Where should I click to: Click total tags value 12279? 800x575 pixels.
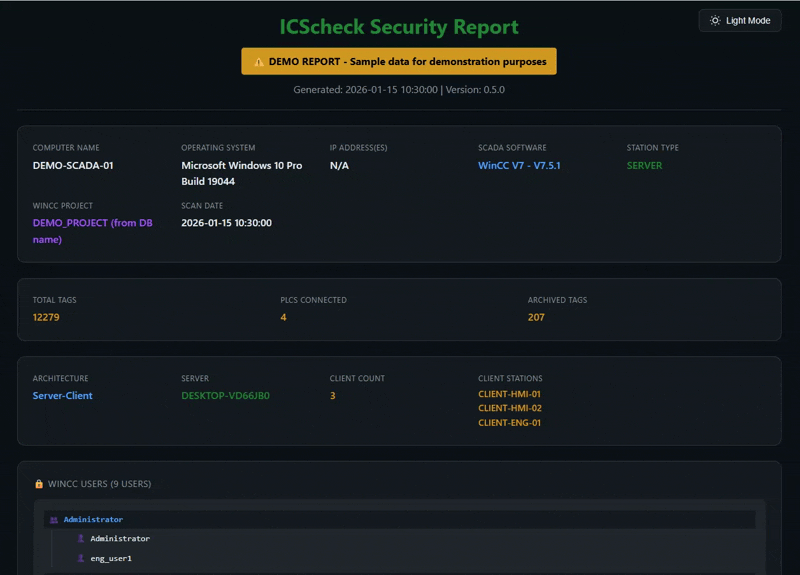tap(46, 317)
